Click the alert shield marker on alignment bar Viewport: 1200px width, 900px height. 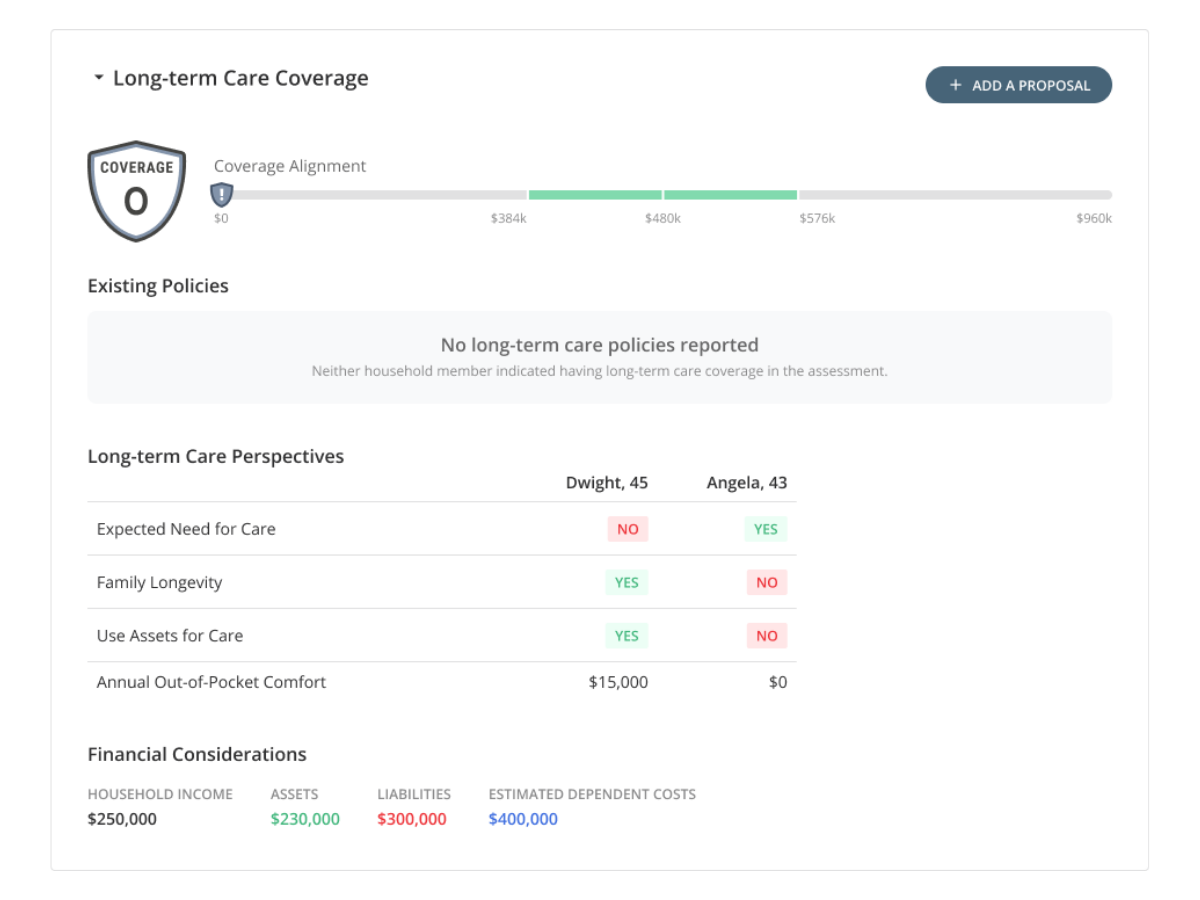pos(221,194)
